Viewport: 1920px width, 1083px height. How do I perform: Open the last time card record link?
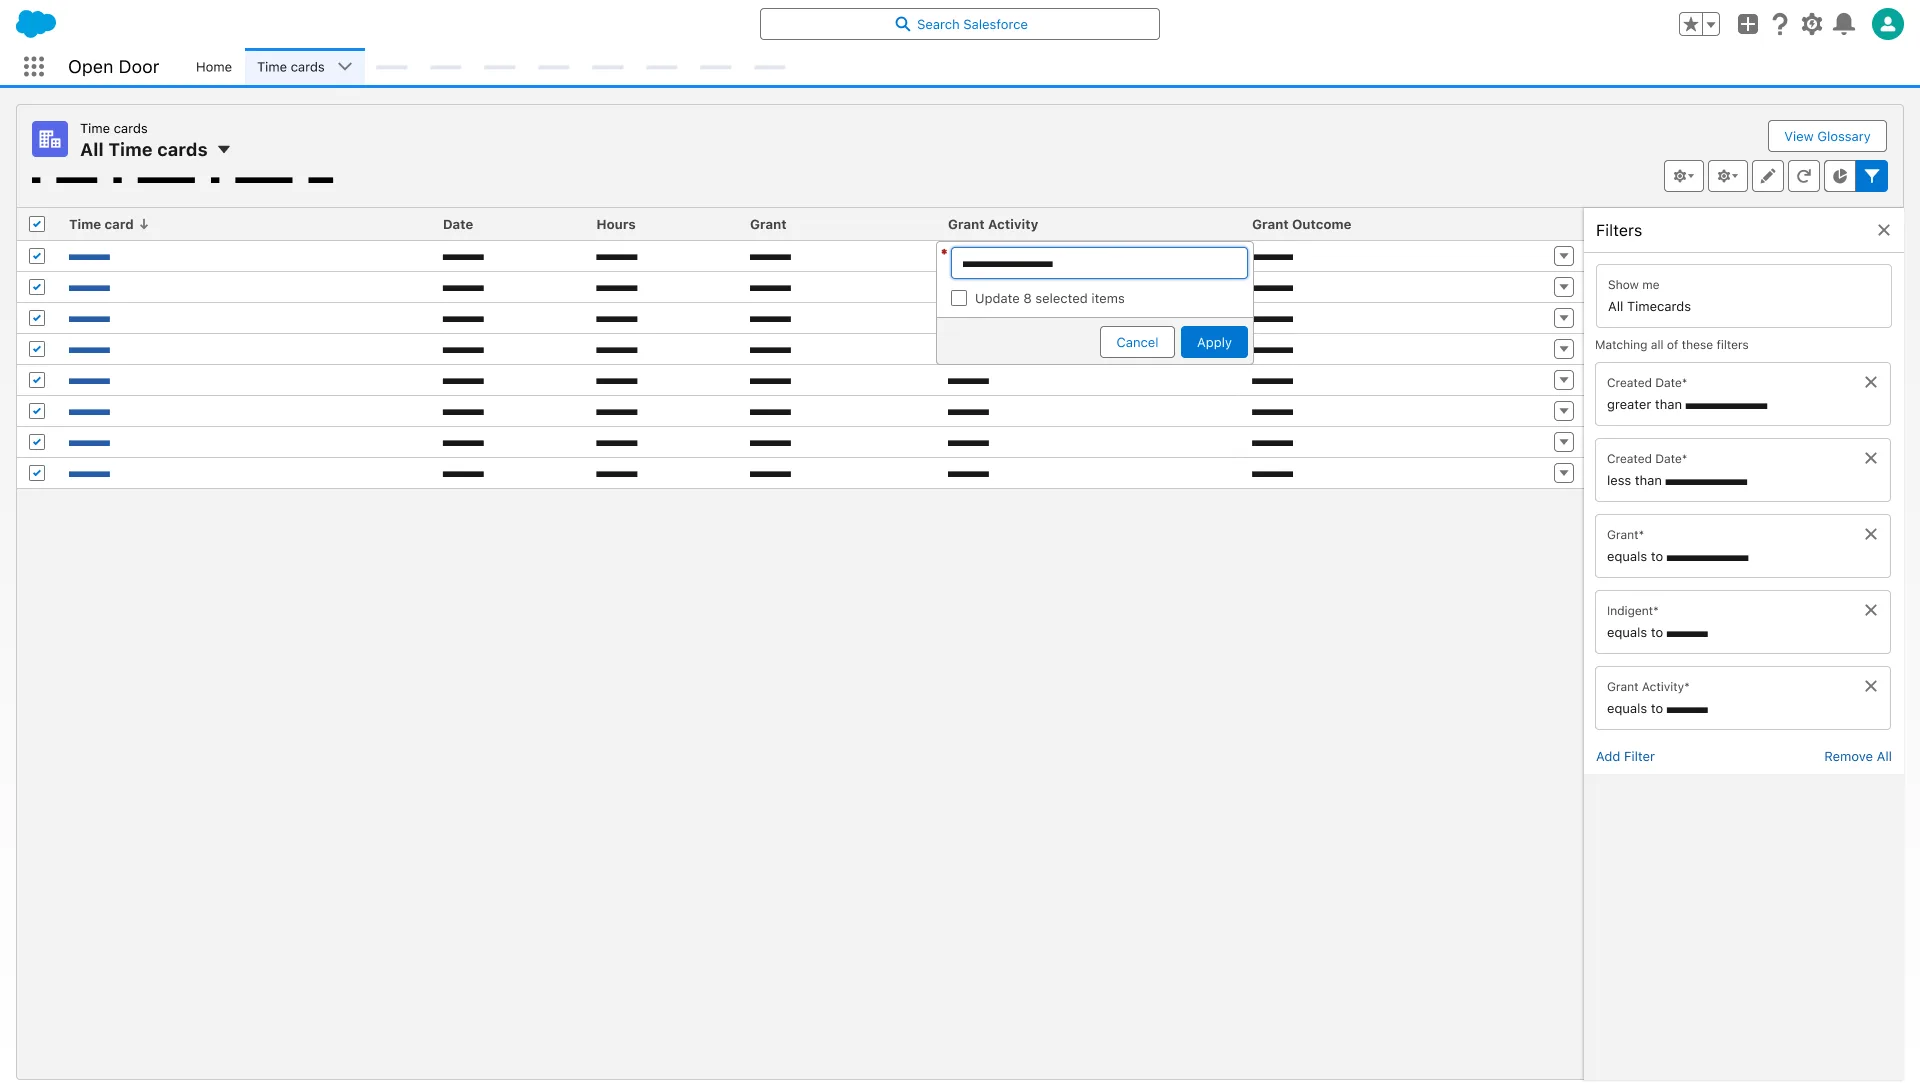[89, 474]
